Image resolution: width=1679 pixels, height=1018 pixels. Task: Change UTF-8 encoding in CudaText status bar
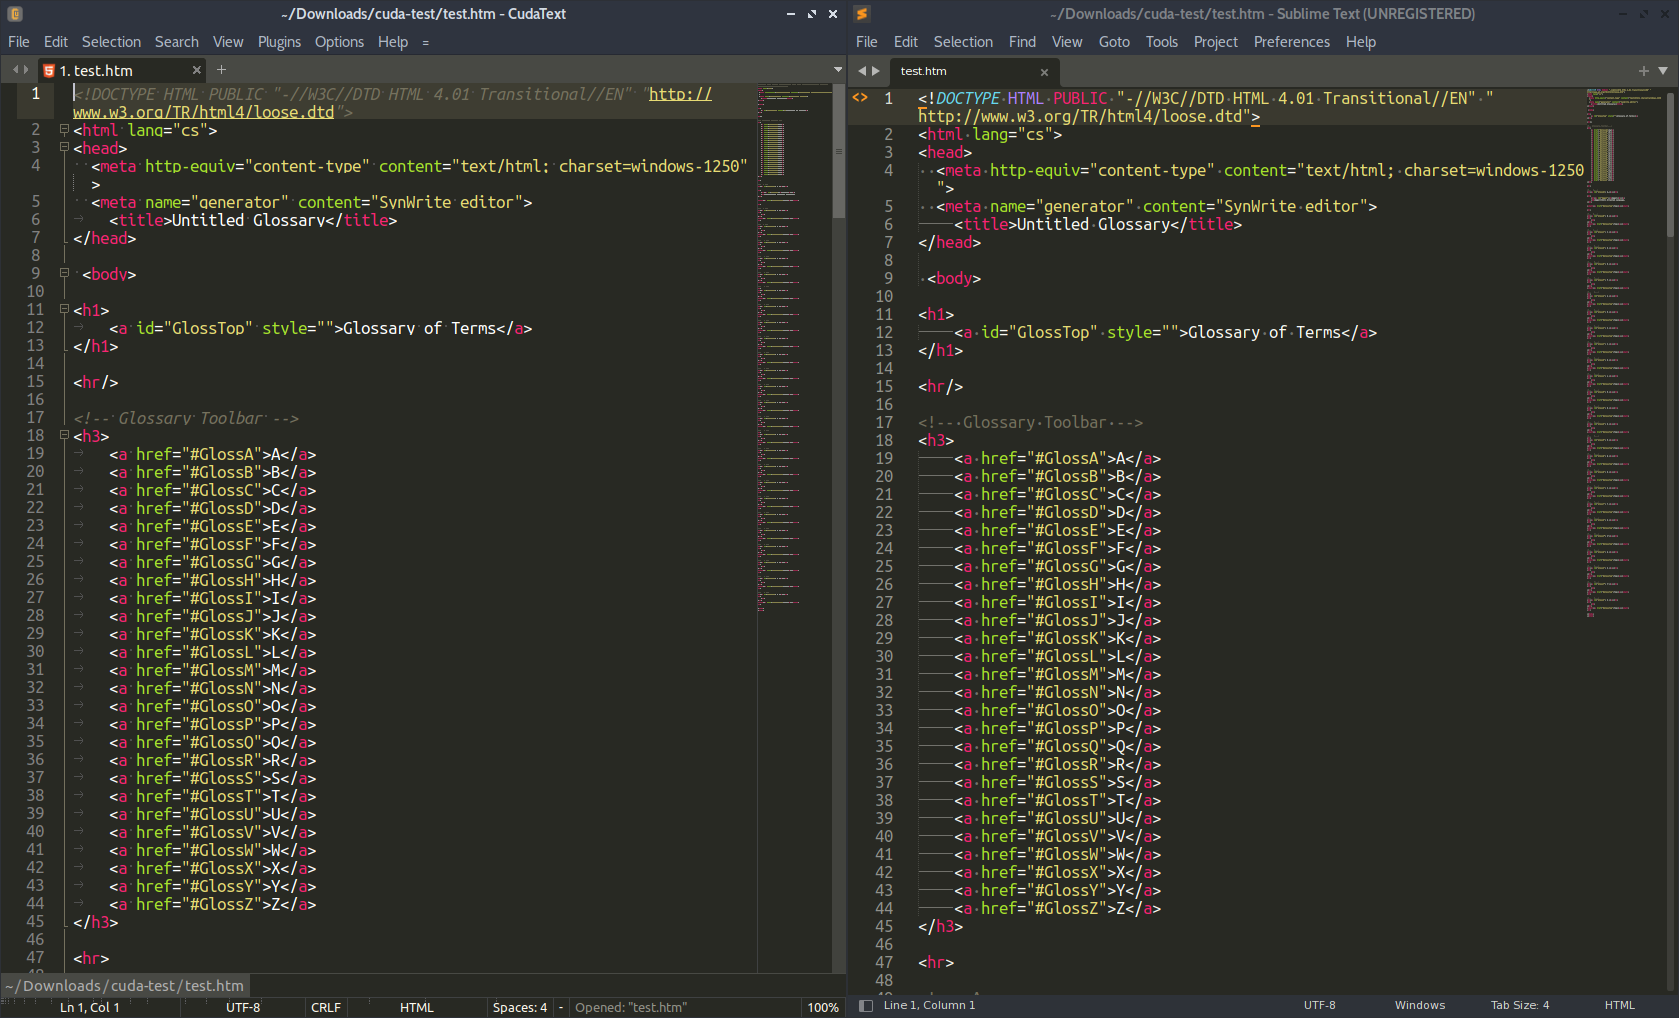pyautogui.click(x=243, y=1007)
